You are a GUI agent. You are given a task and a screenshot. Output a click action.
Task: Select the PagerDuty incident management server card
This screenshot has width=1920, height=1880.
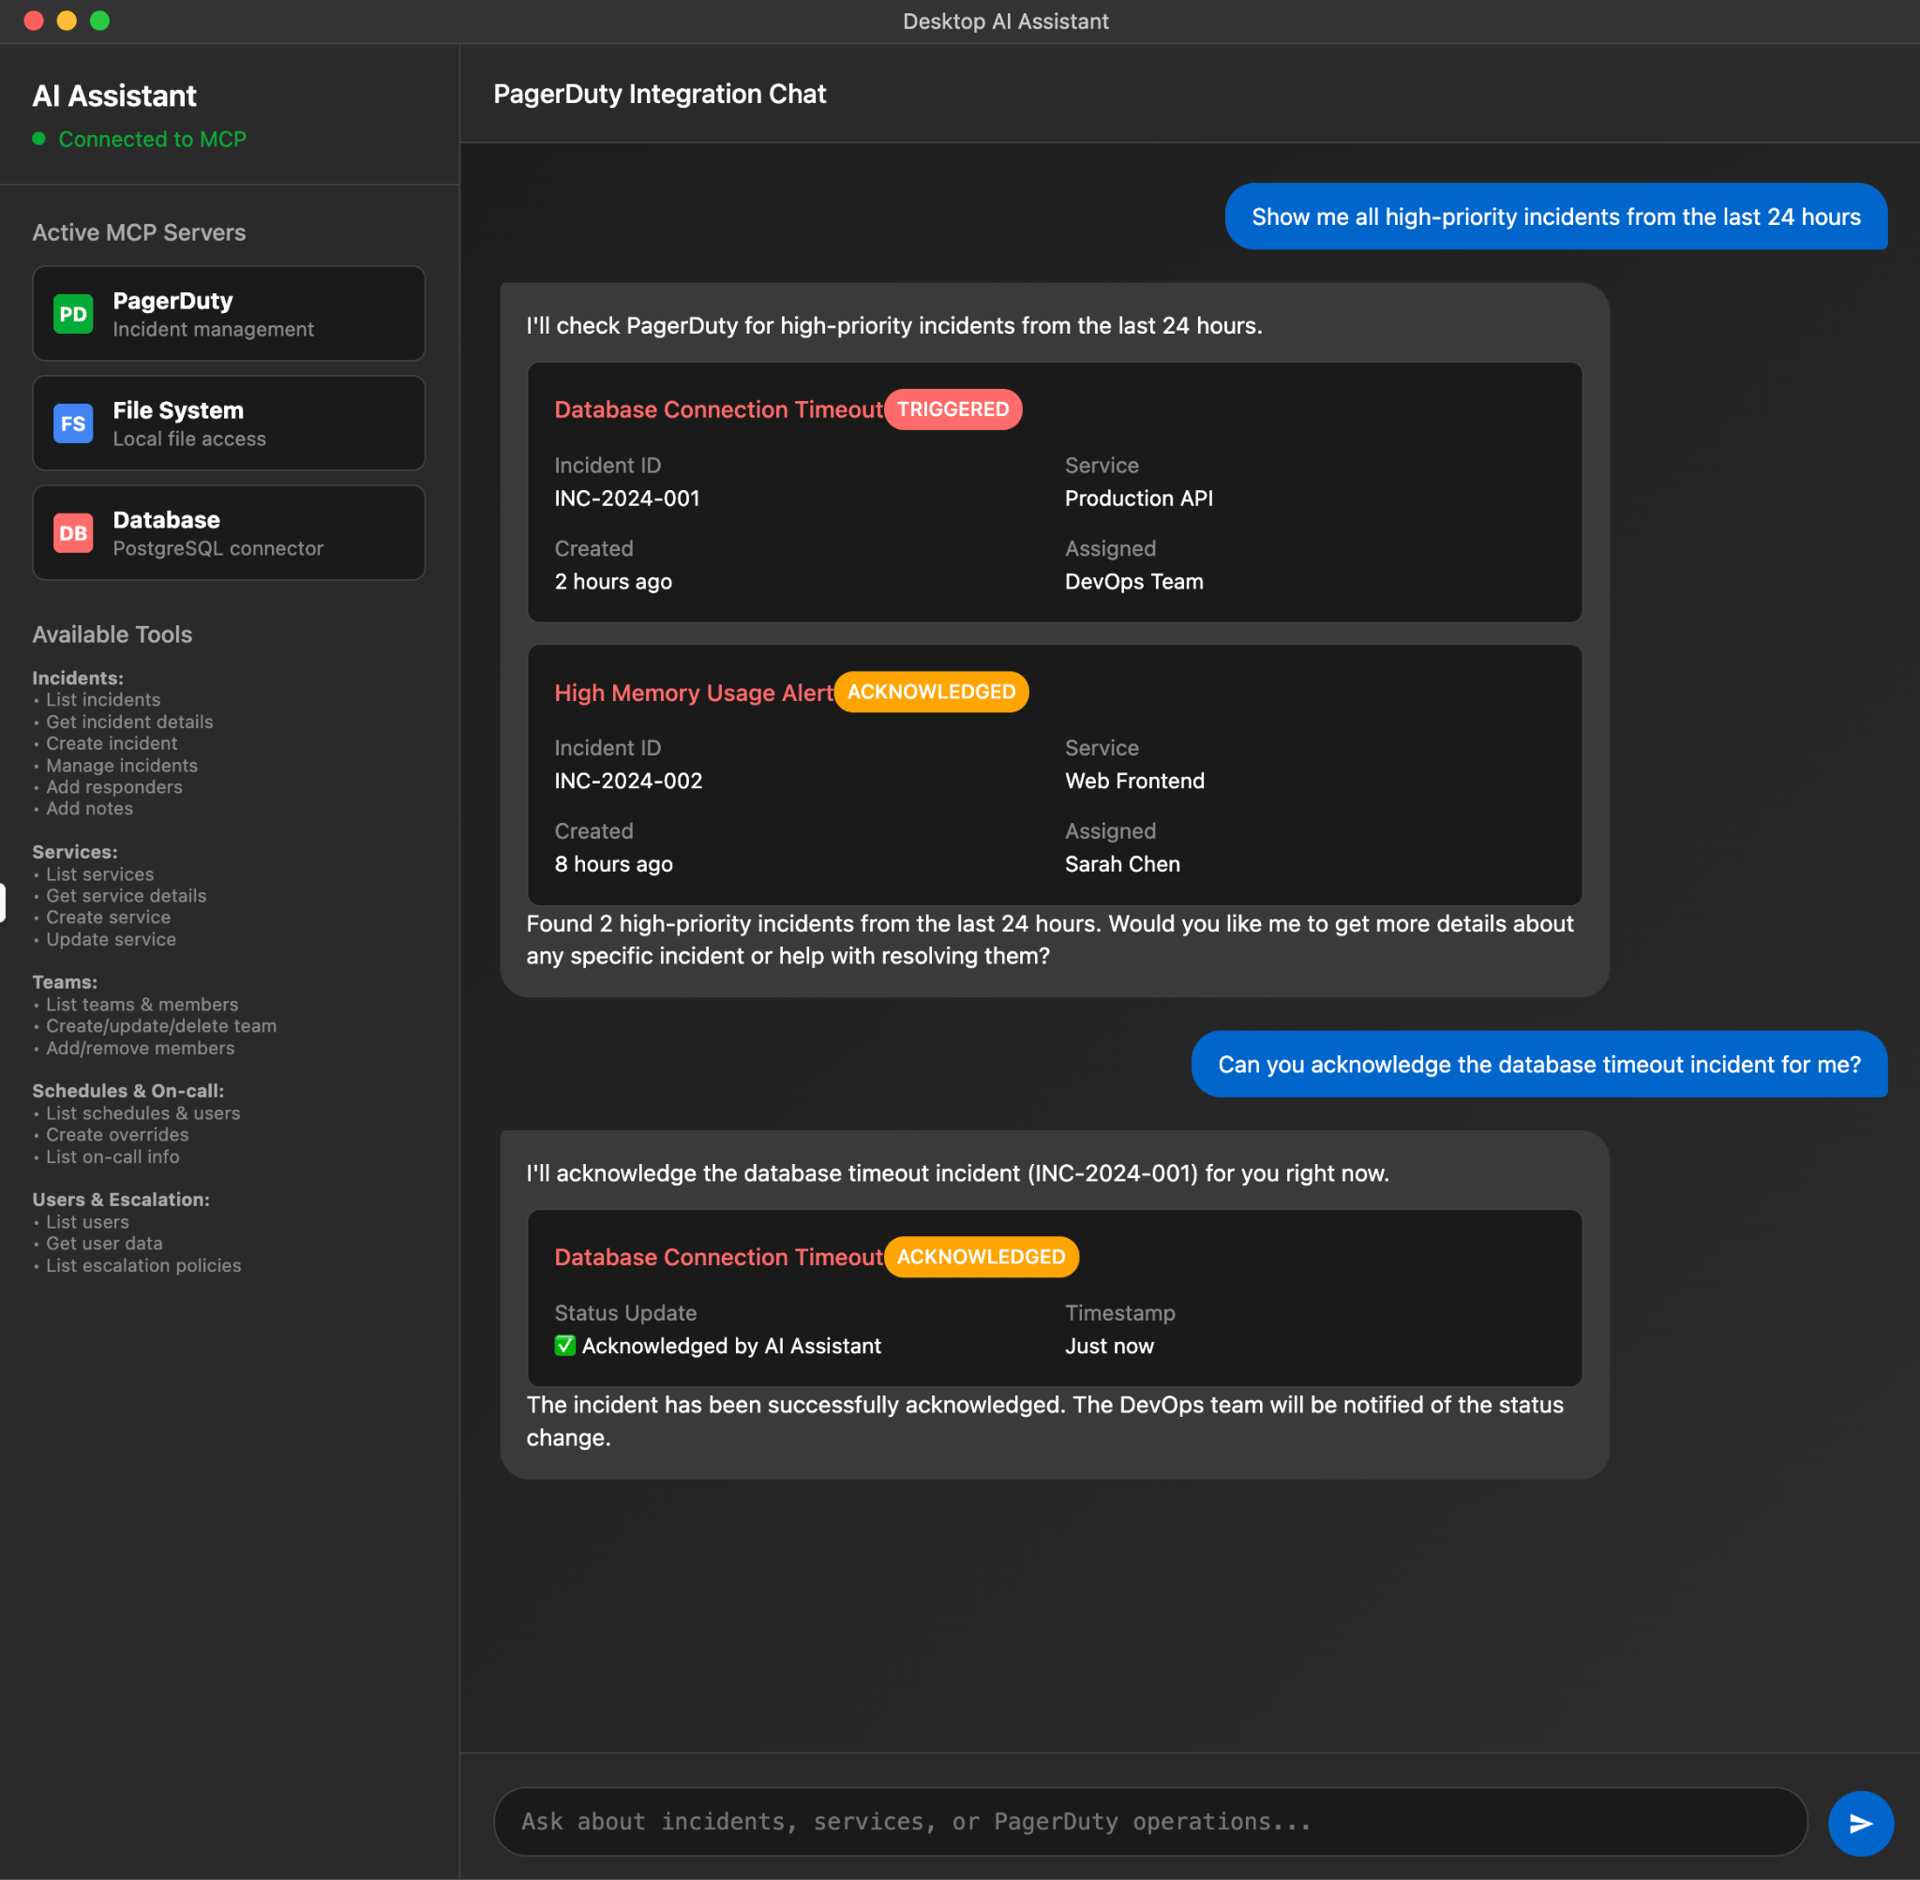tap(229, 314)
